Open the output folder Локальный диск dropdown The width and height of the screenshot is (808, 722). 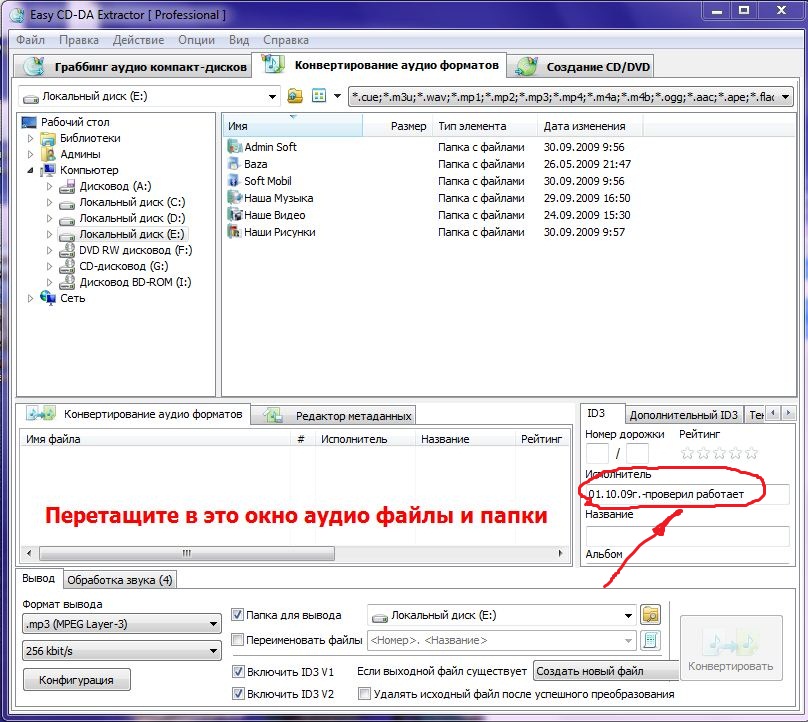click(x=628, y=615)
